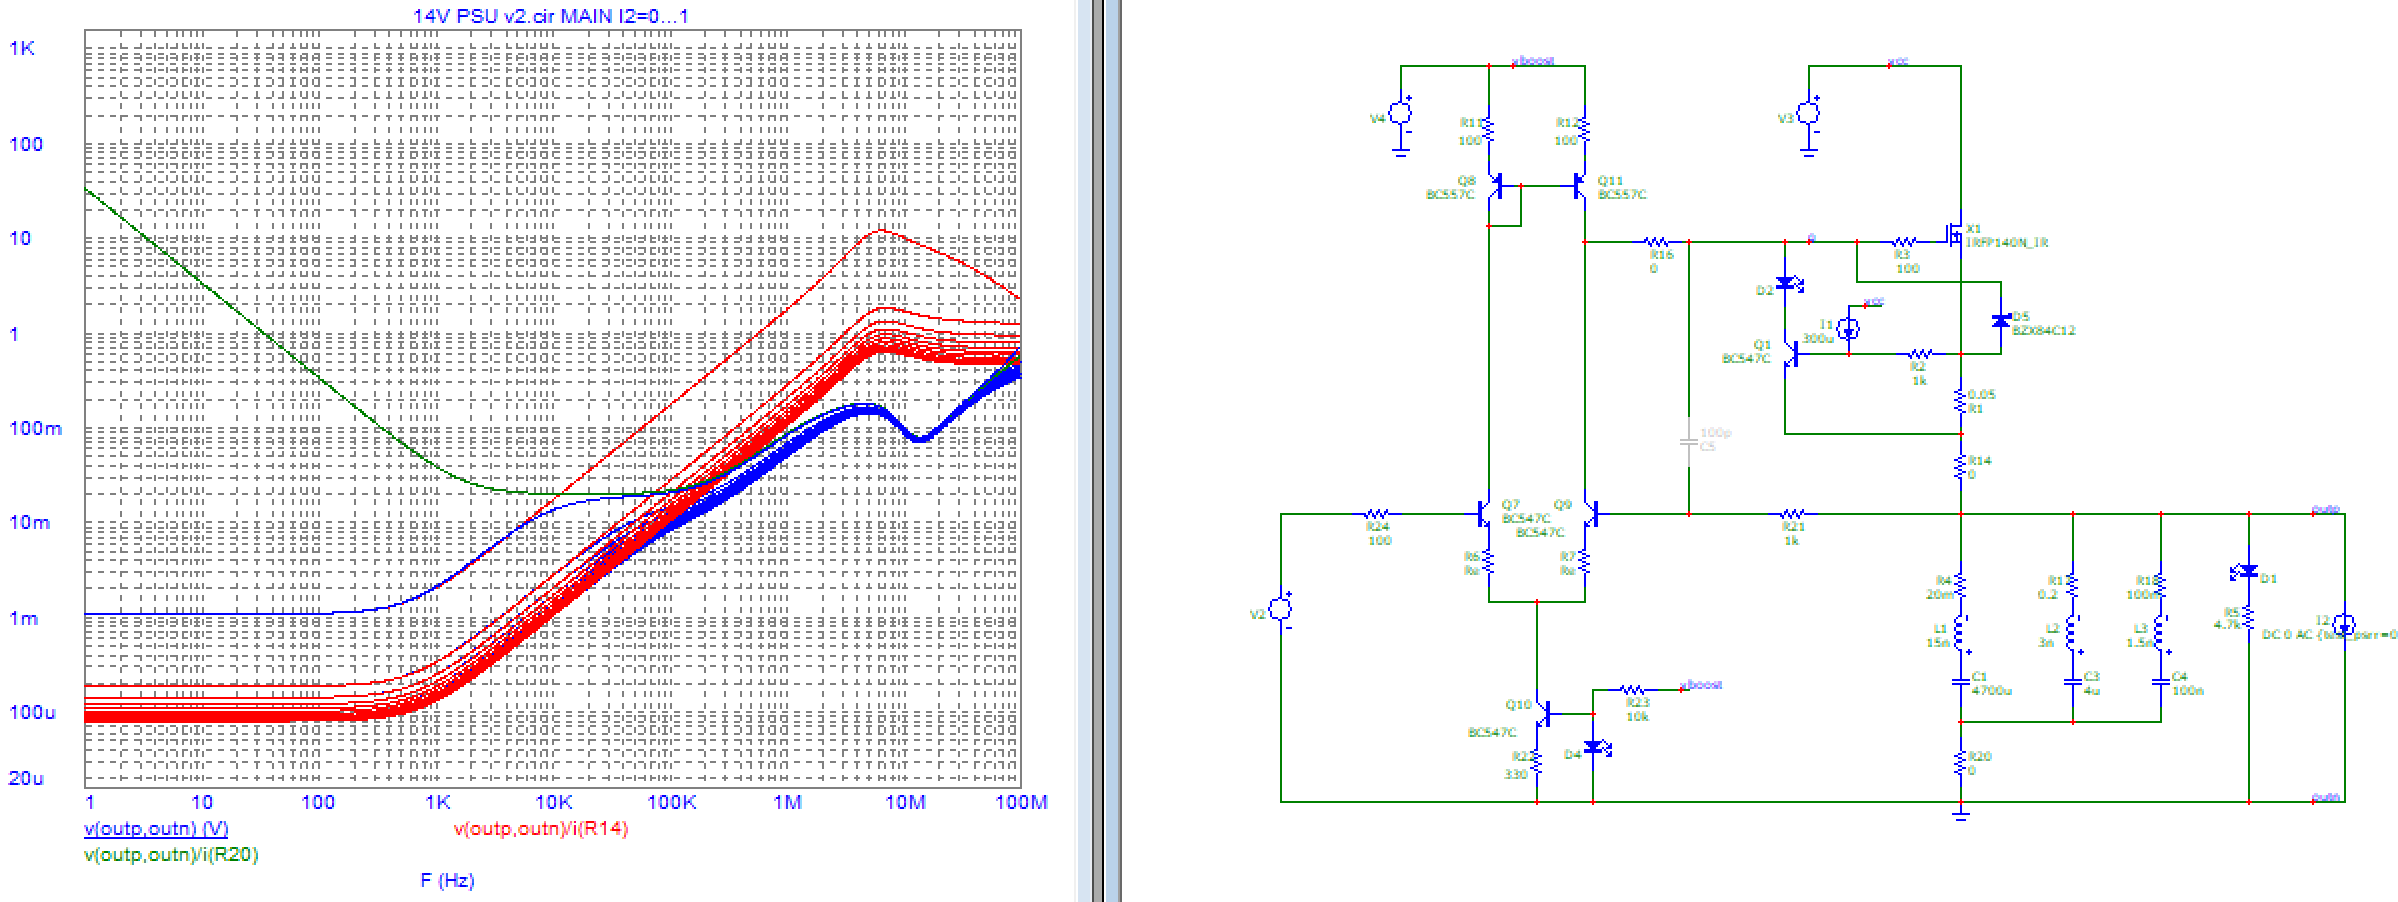This screenshot has width=2398, height=902.
Task: Click the vboost net label near R23
Action: click(1703, 685)
